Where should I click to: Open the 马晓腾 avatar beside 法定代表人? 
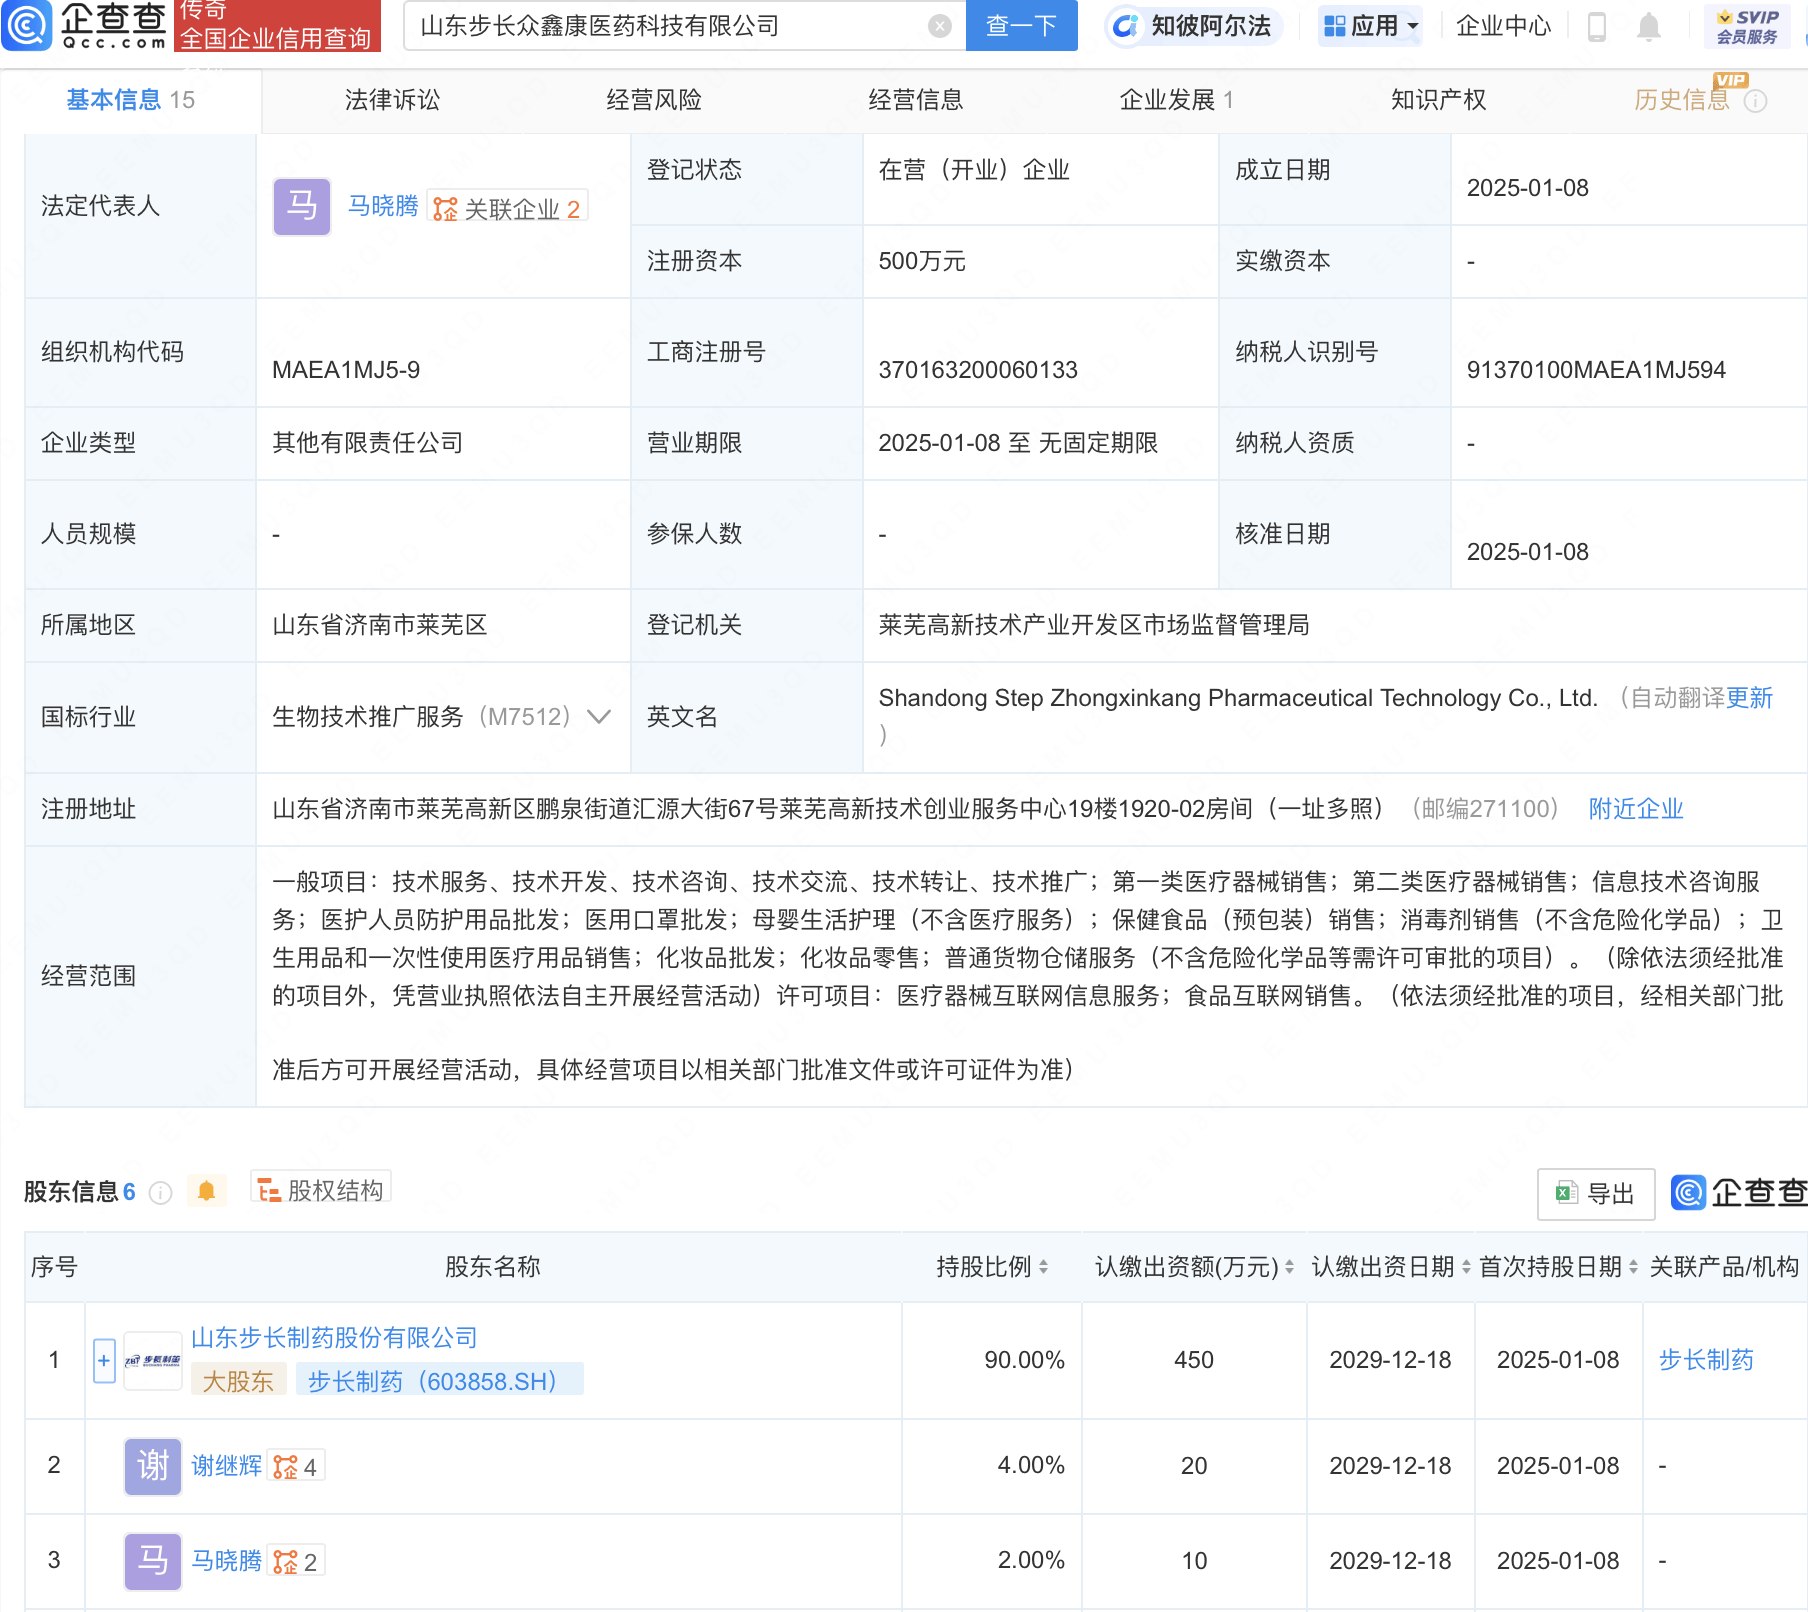point(302,207)
